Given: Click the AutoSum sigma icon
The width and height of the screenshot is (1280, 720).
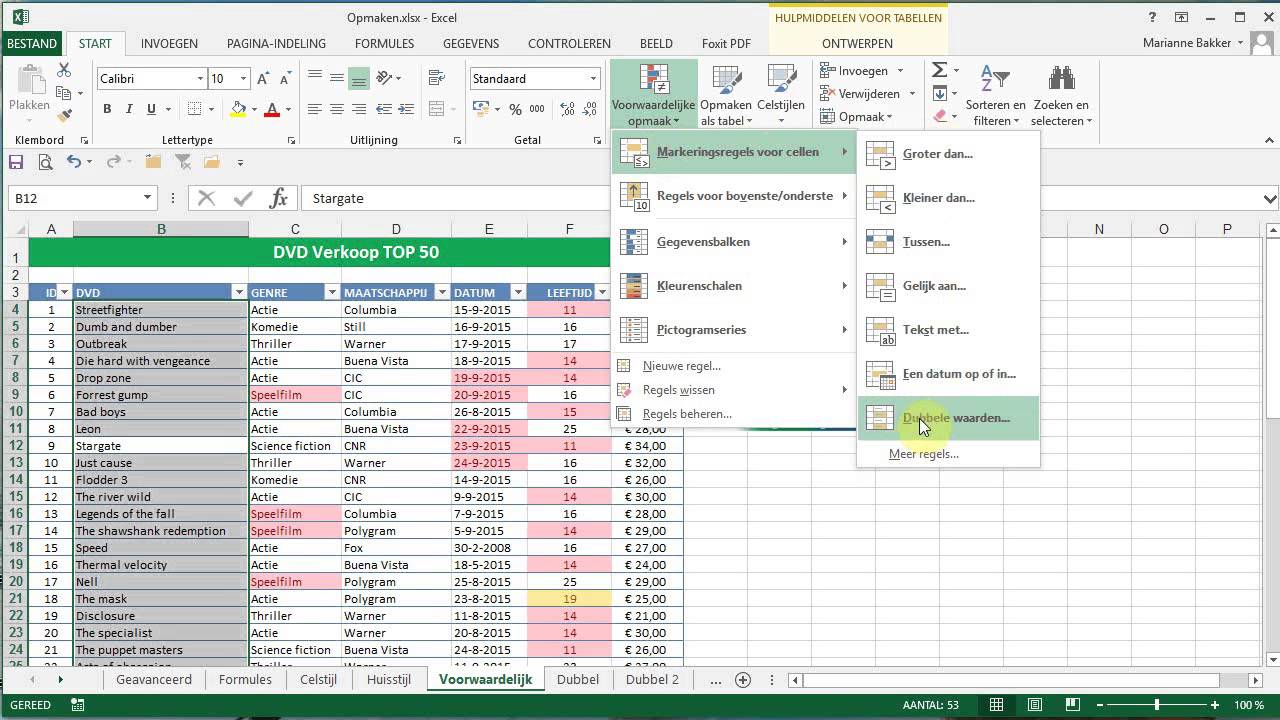Looking at the screenshot, I should coord(939,70).
